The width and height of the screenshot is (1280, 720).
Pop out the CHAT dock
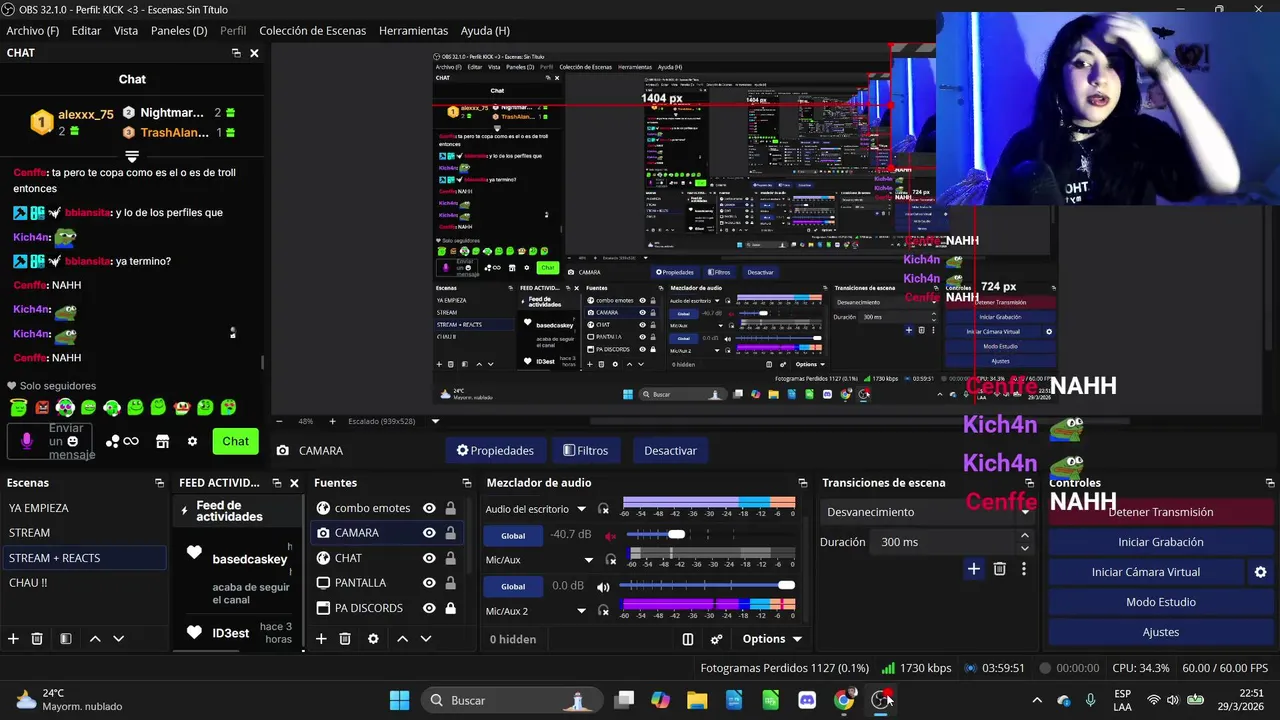tap(236, 53)
